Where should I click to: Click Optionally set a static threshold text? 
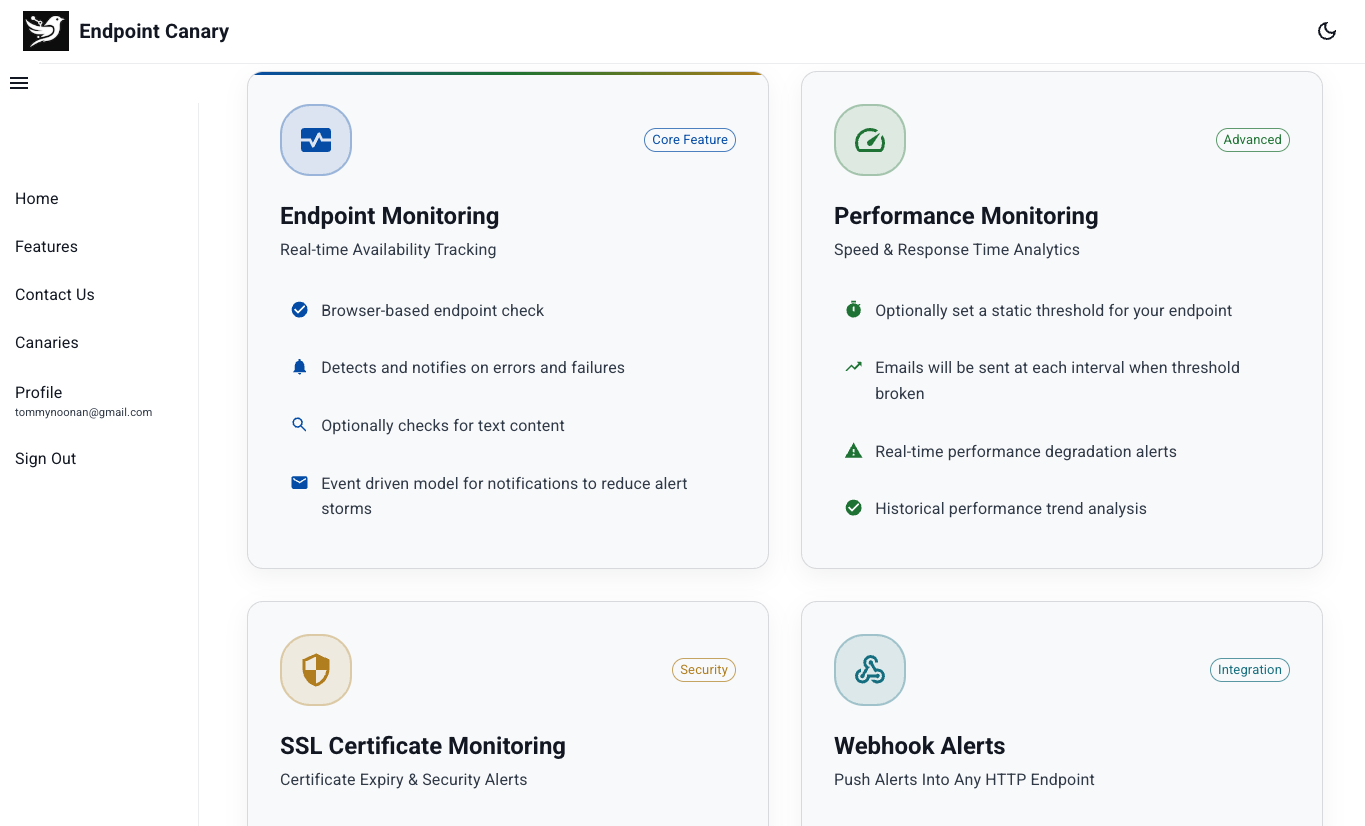pyautogui.click(x=1053, y=311)
